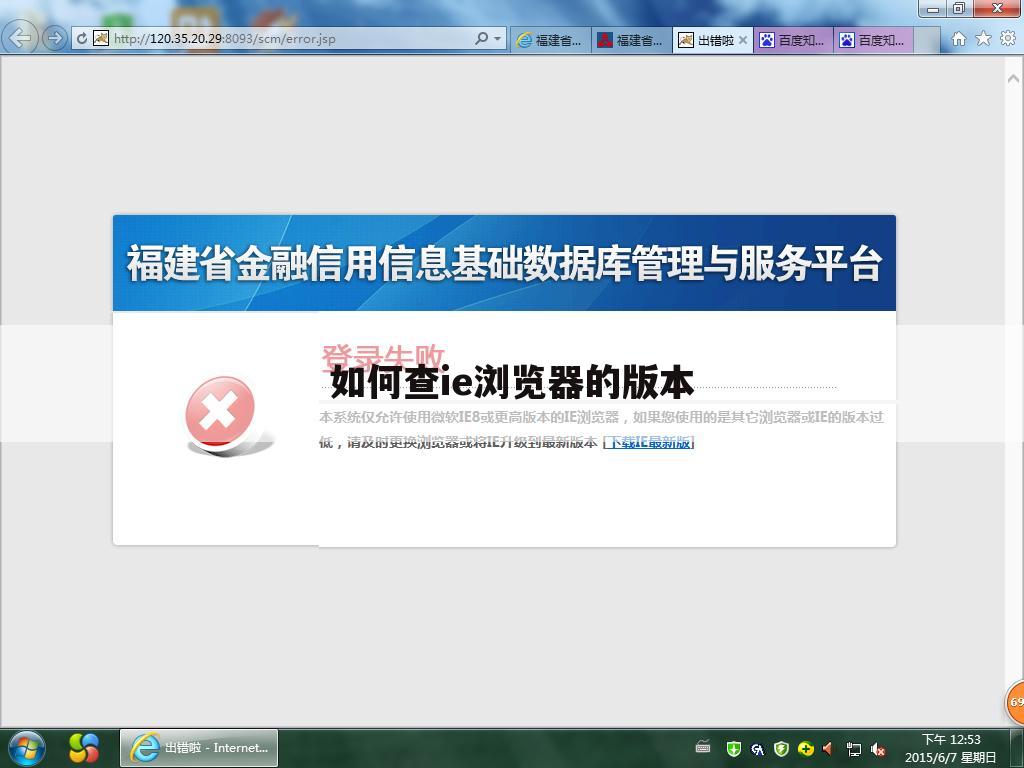Viewport: 1024px width, 768px height.
Task: Click the red error cross icon on the page
Action: tap(222, 411)
